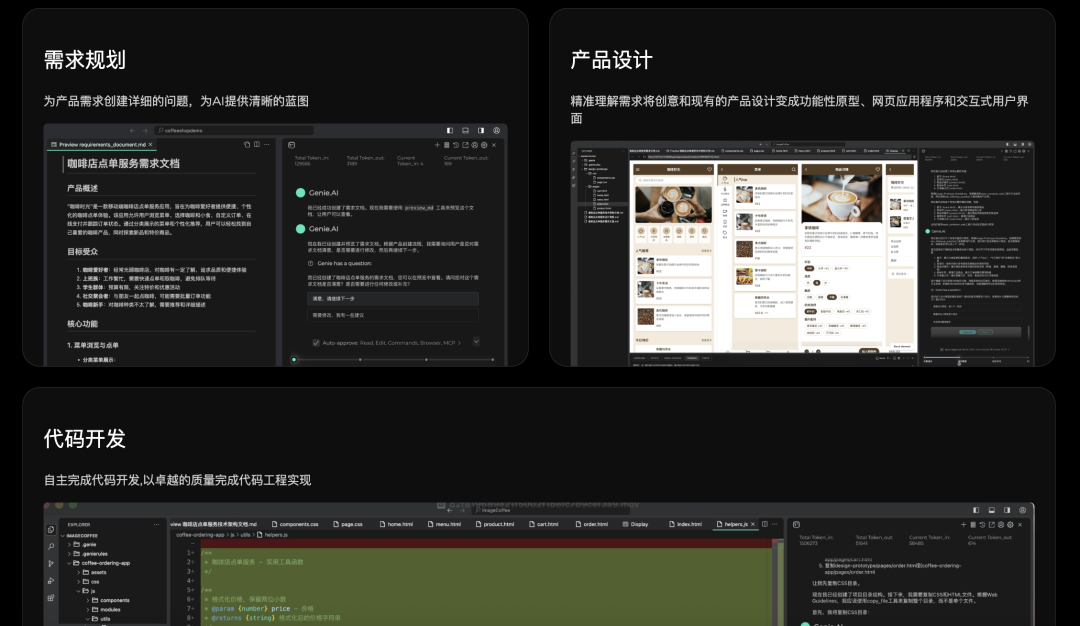1080x626 pixels.
Task: Toggle primary sidebar icon in 需求规划 title bar
Action: pyautogui.click(x=450, y=130)
